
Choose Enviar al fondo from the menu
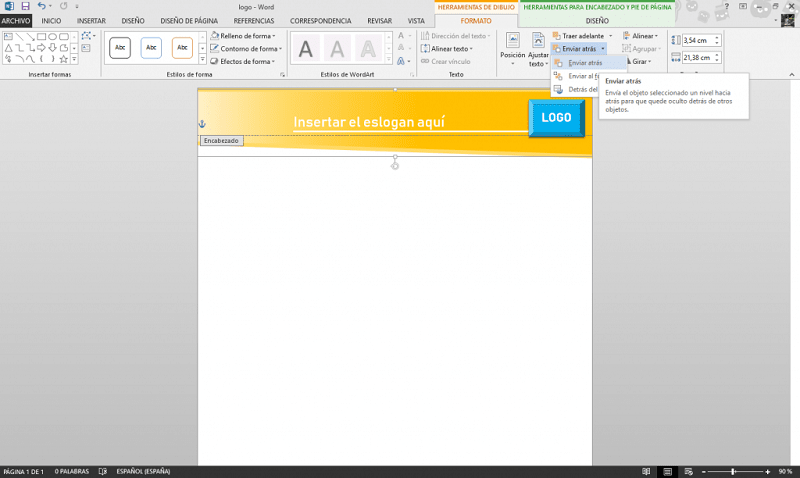point(575,76)
